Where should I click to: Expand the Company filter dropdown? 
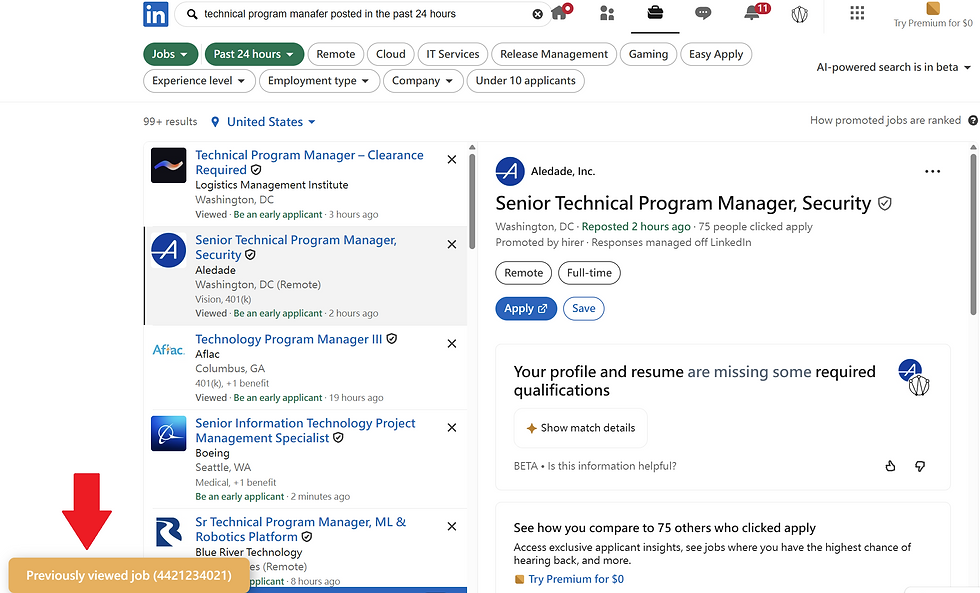point(423,81)
